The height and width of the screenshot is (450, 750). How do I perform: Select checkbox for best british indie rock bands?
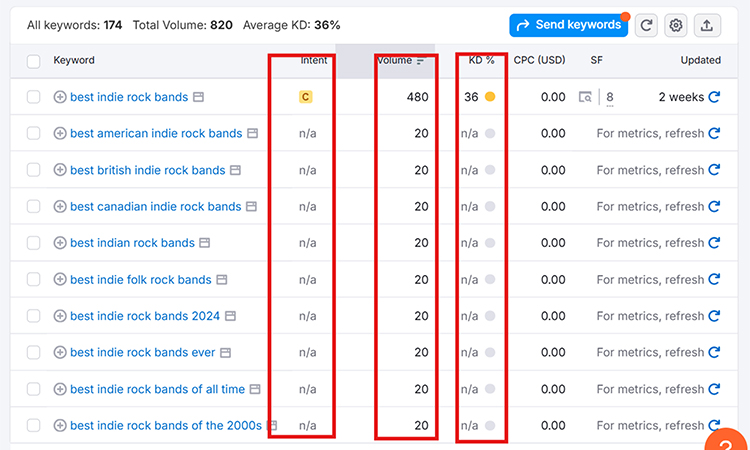pos(33,170)
